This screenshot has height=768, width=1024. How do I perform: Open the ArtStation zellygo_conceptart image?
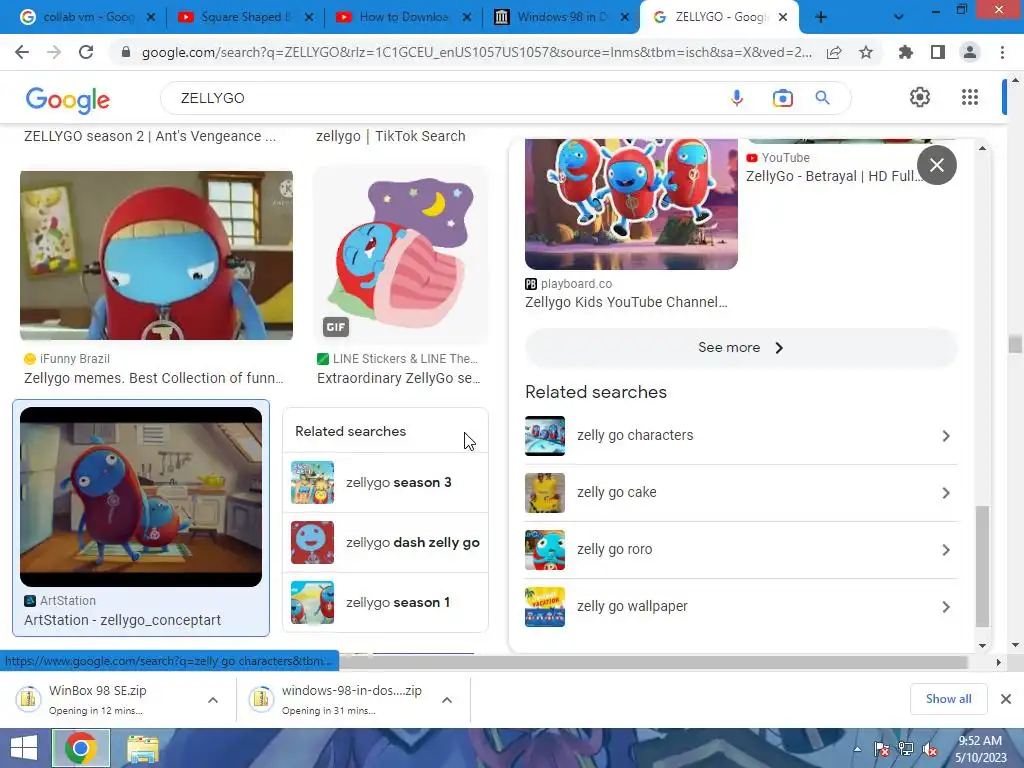click(141, 497)
